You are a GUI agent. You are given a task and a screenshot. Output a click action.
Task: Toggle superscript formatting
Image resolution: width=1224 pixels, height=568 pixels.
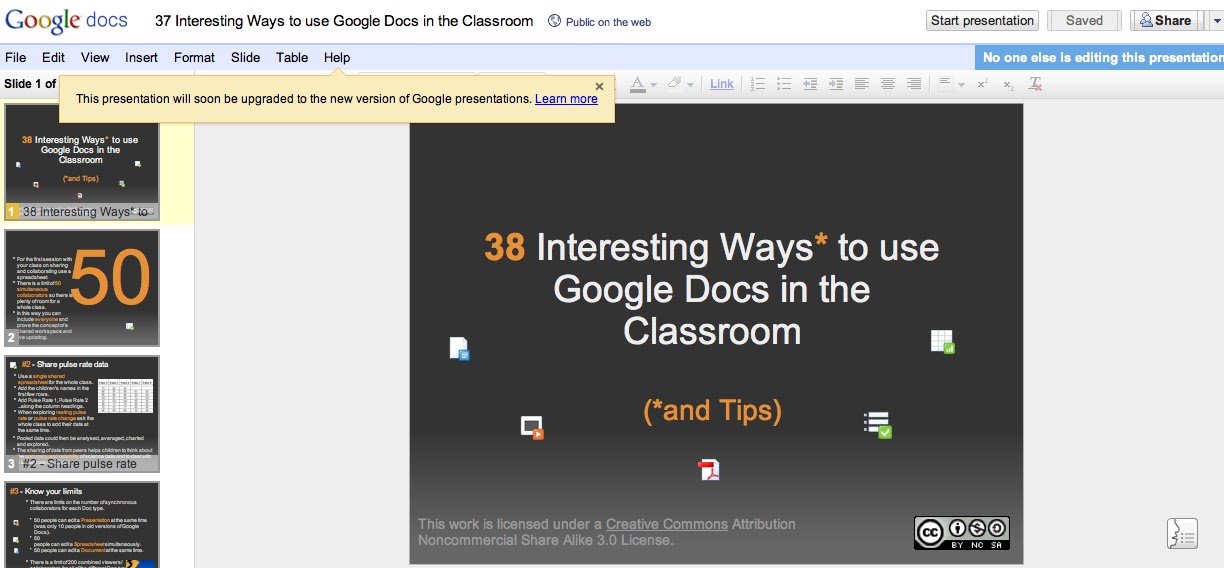[x=983, y=84]
